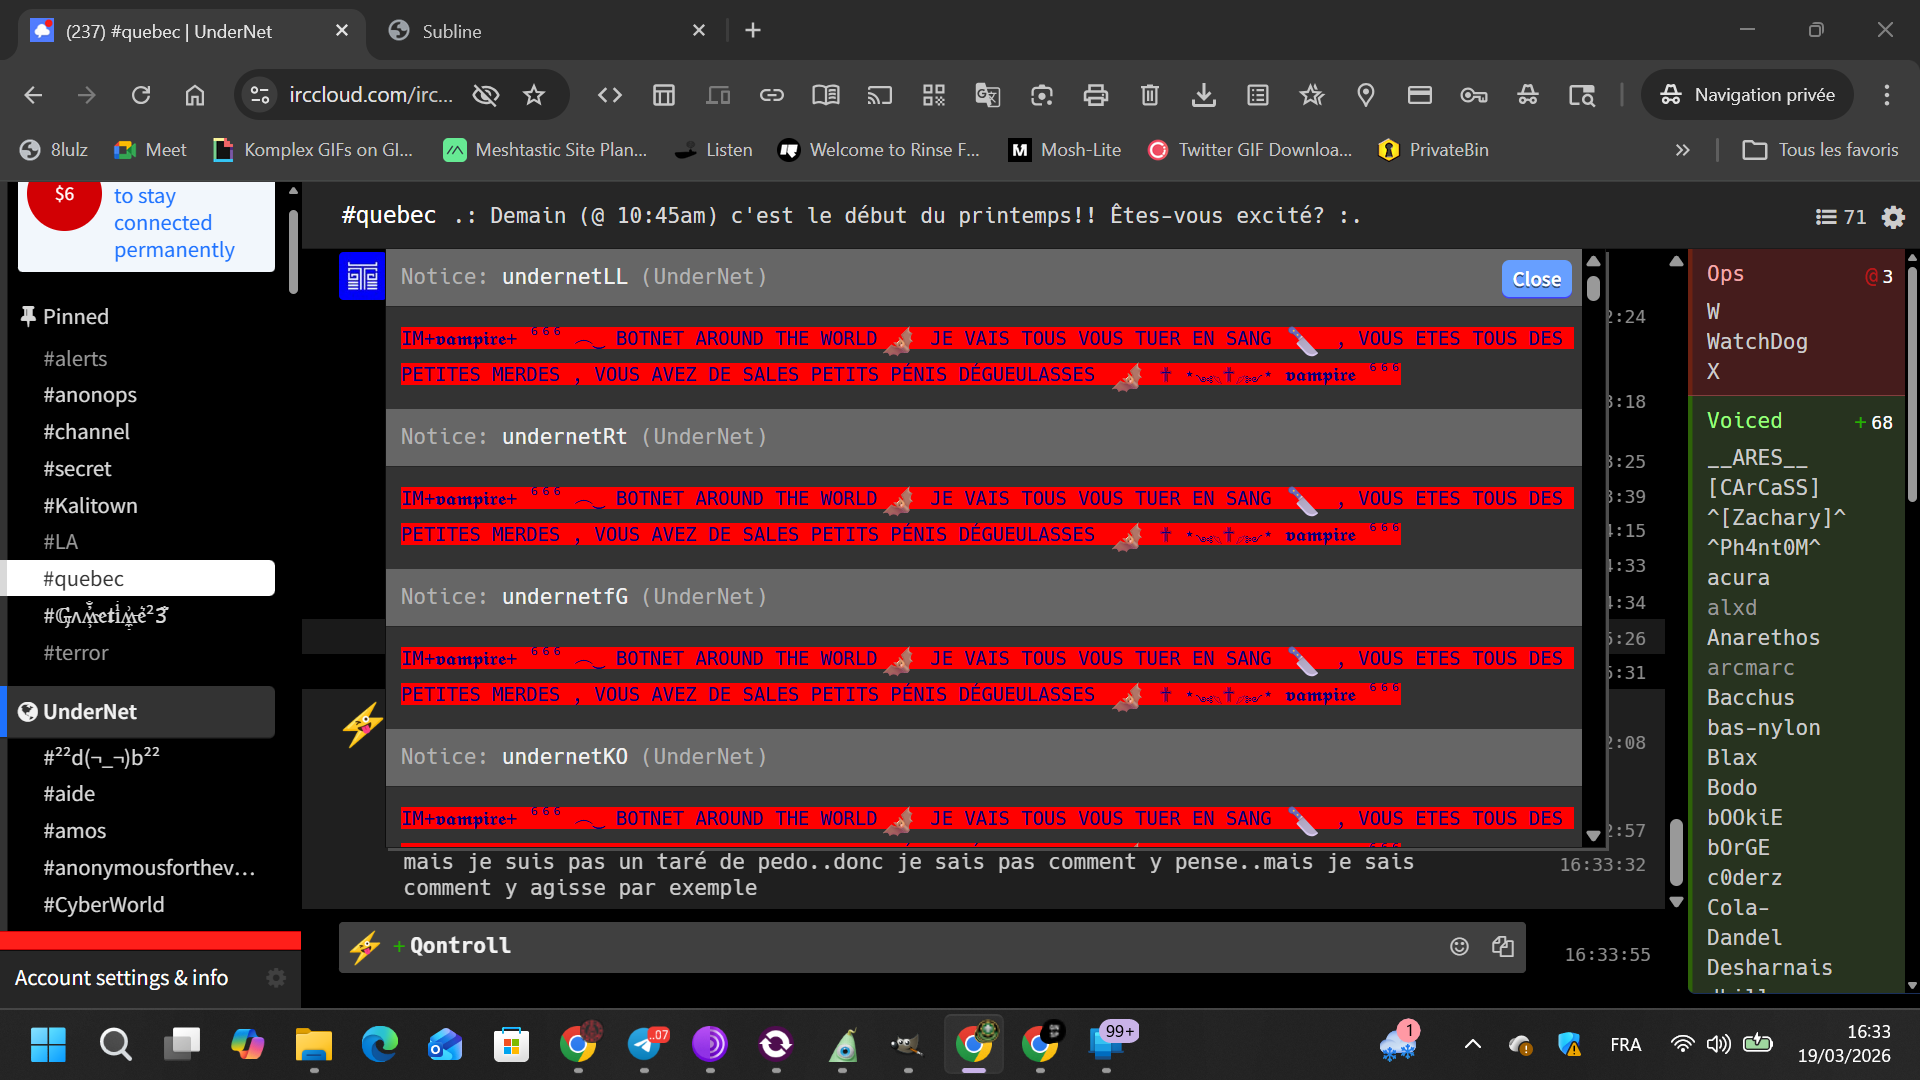The height and width of the screenshot is (1080, 1920).
Task: Expand hidden bookmarks chevron
Action: 1682,150
